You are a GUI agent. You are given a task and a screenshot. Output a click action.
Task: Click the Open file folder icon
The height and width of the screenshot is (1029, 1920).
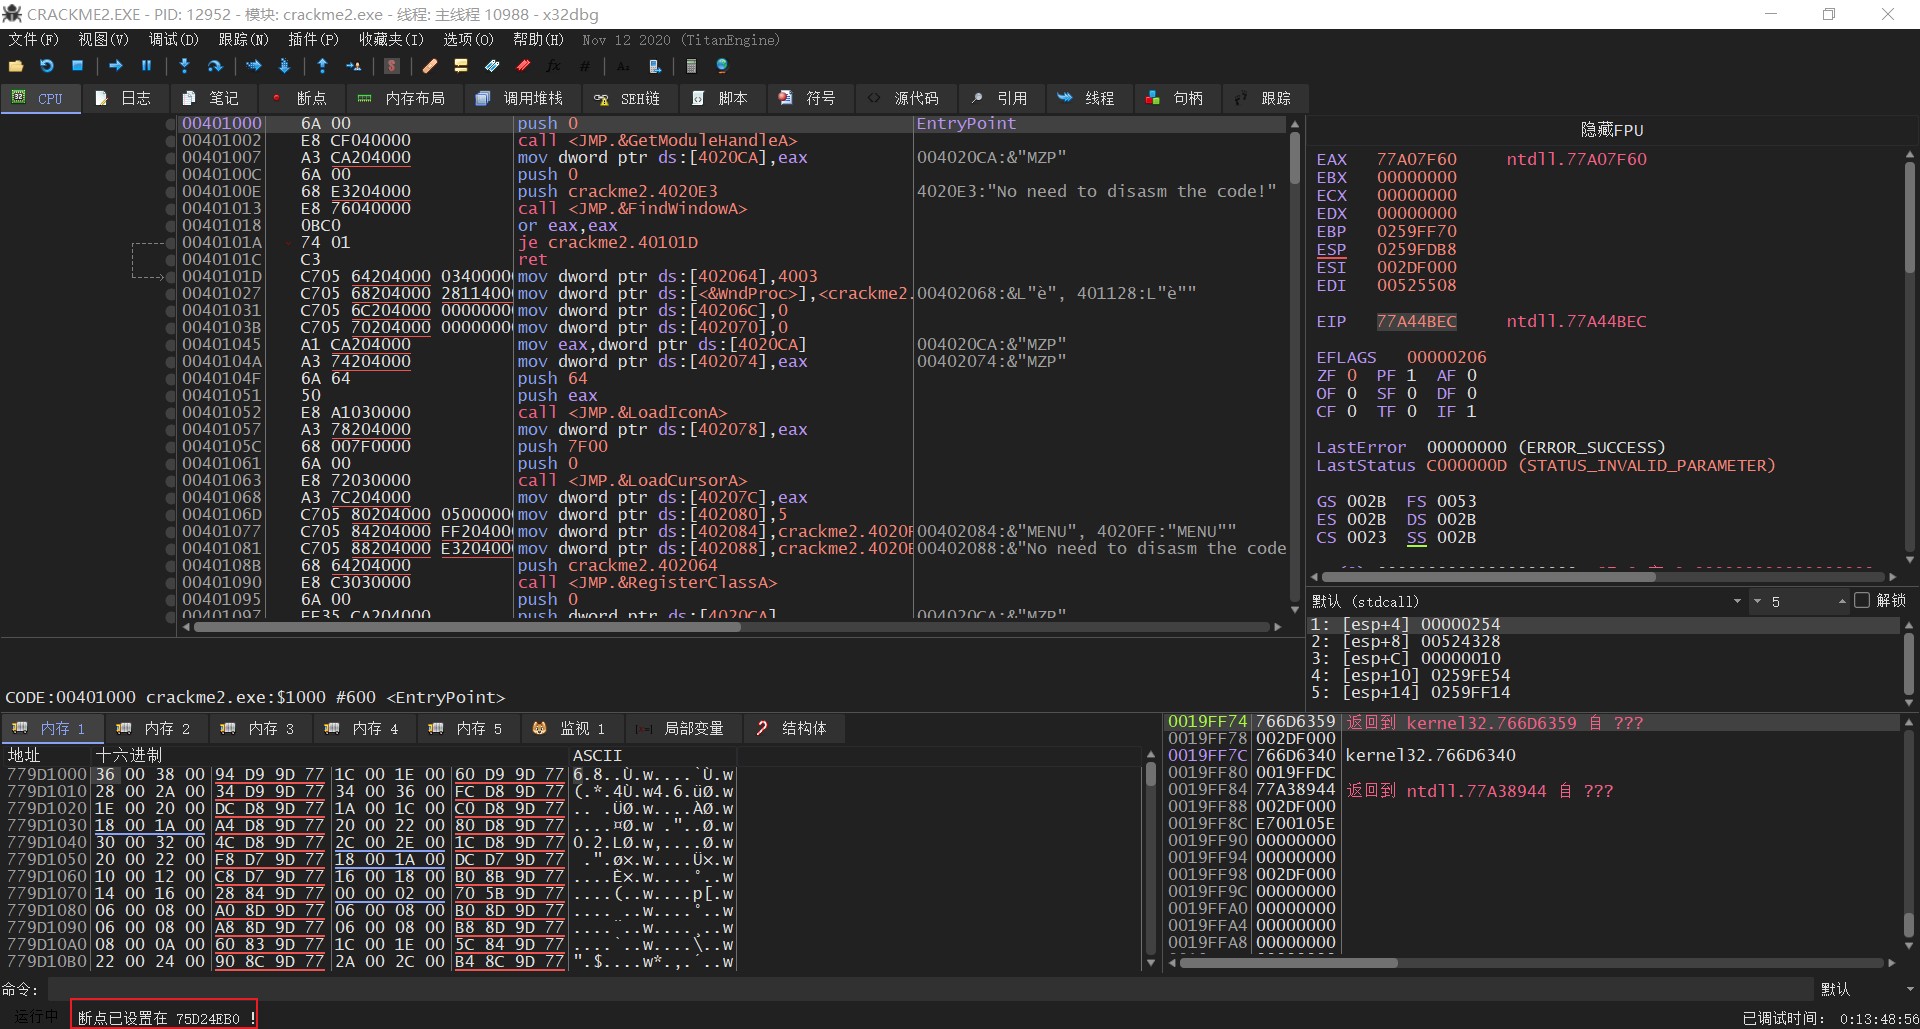point(16,66)
